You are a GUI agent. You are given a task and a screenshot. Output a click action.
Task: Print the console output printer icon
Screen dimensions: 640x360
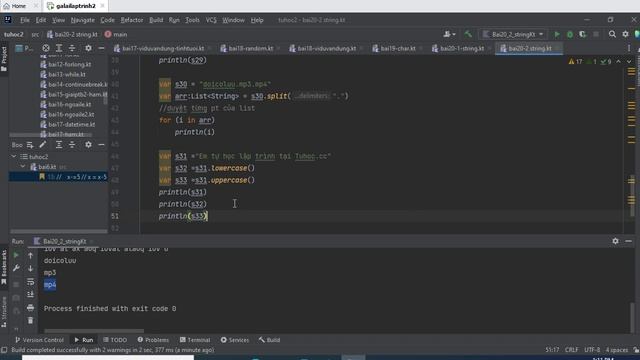pyautogui.click(x=30, y=307)
